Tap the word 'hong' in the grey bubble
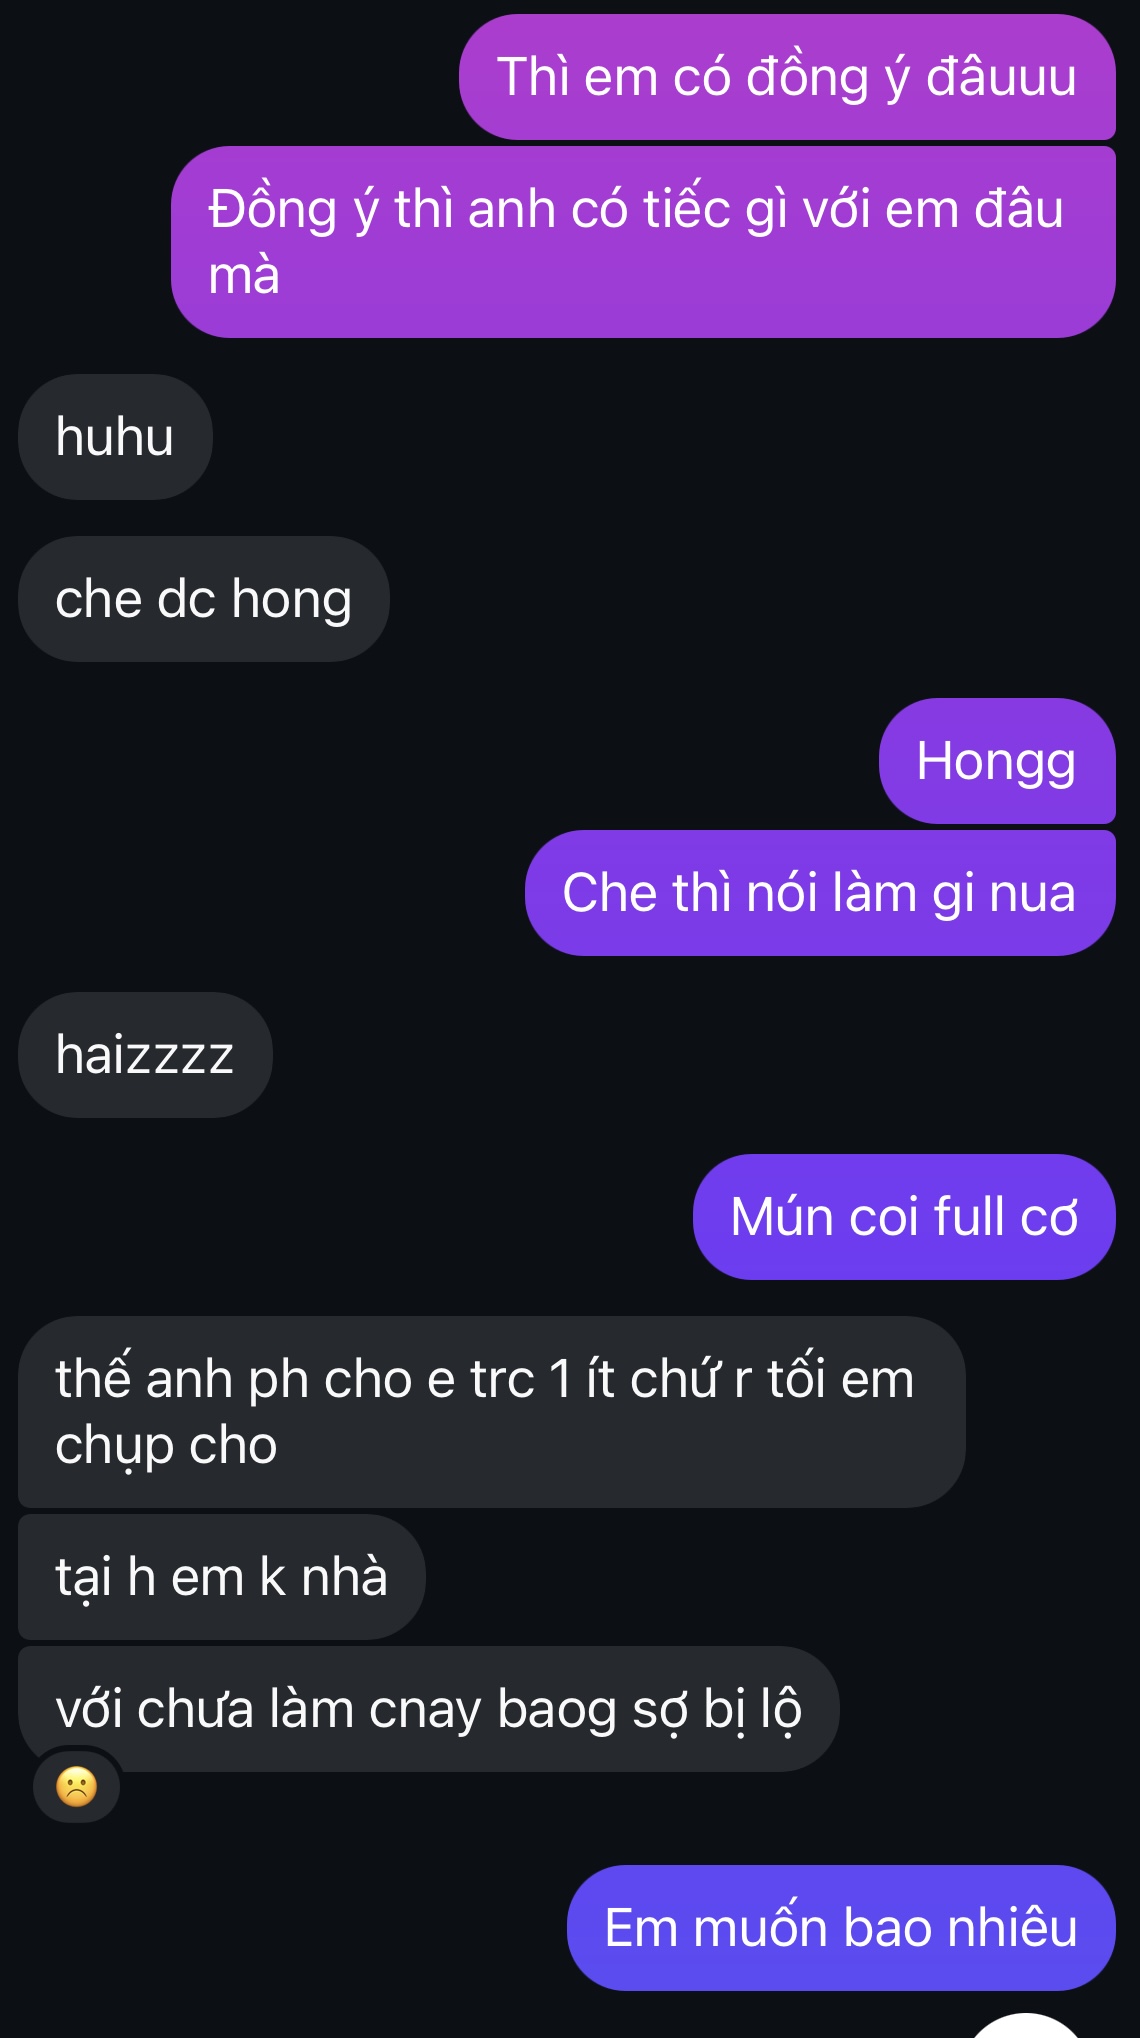The height and width of the screenshot is (2038, 1140). pyautogui.click(x=292, y=601)
